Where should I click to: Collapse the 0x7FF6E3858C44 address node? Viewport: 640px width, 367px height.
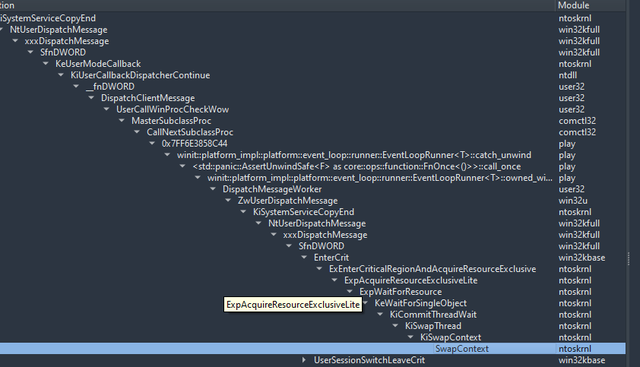pos(152,144)
